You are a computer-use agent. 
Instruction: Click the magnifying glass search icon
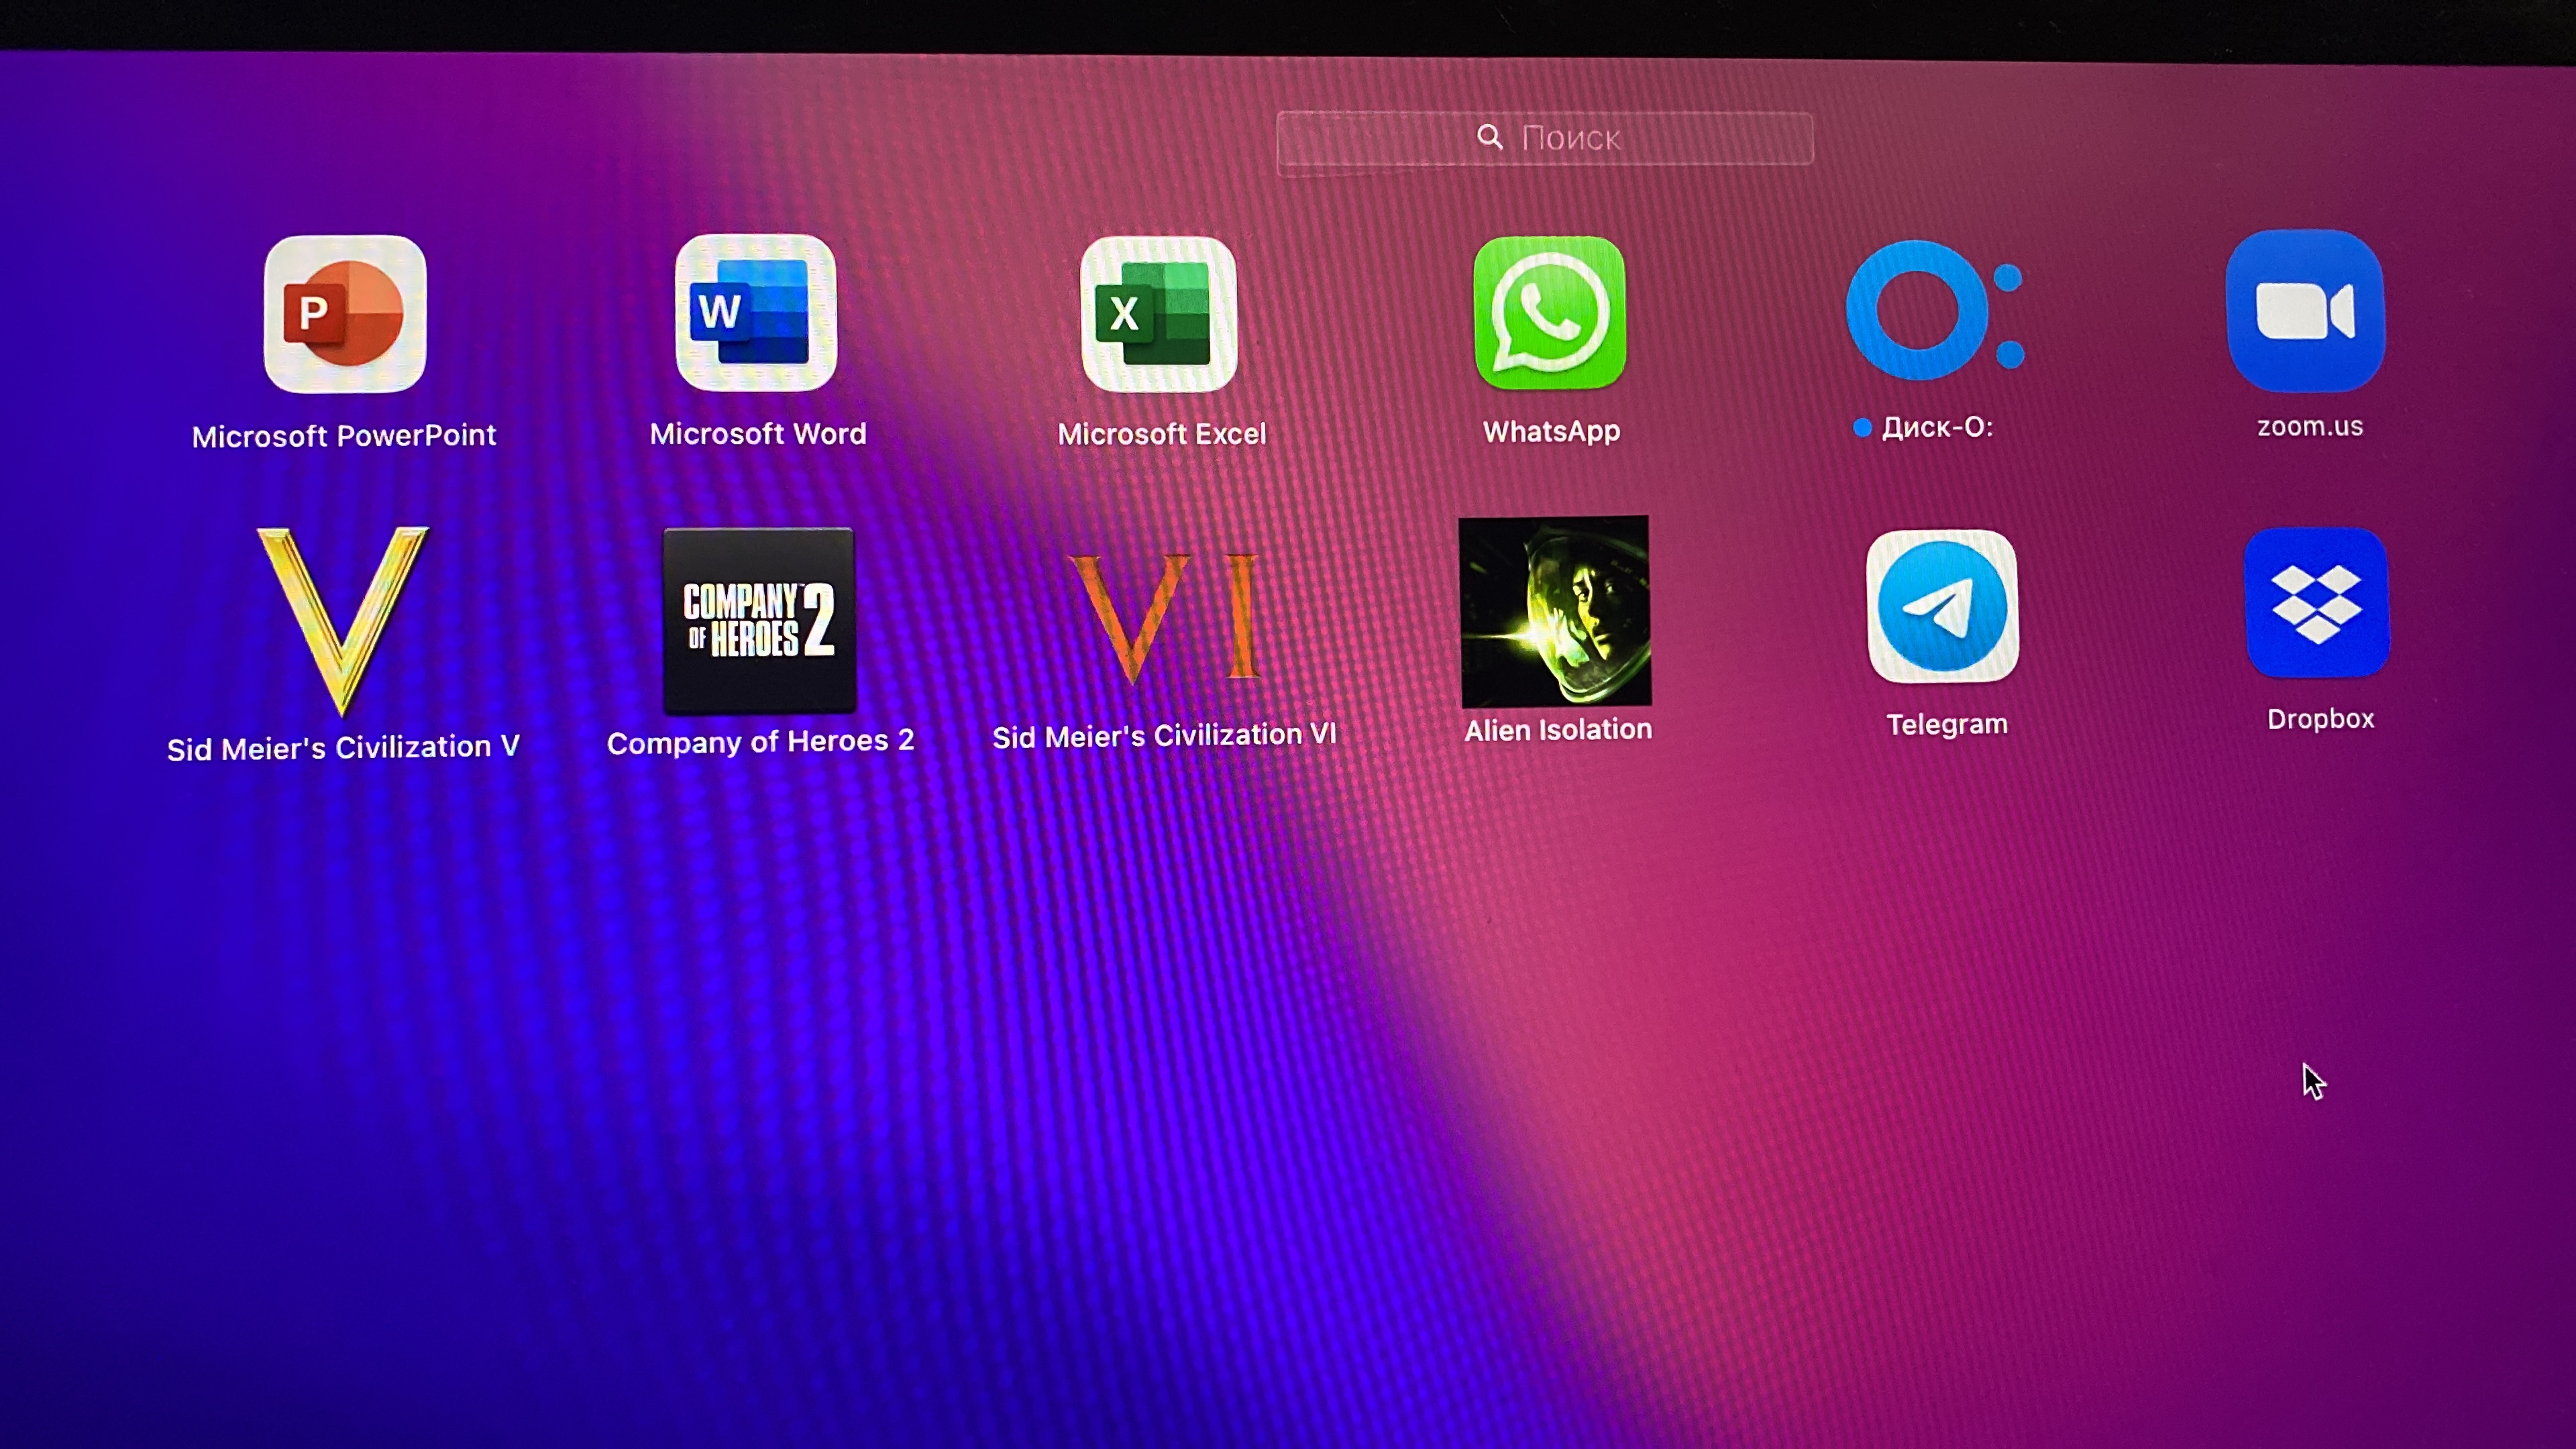click(1489, 137)
